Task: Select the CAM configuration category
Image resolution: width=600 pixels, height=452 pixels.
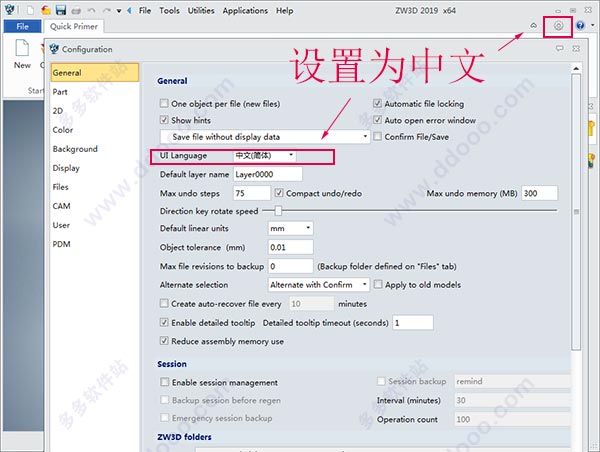Action: click(x=61, y=206)
